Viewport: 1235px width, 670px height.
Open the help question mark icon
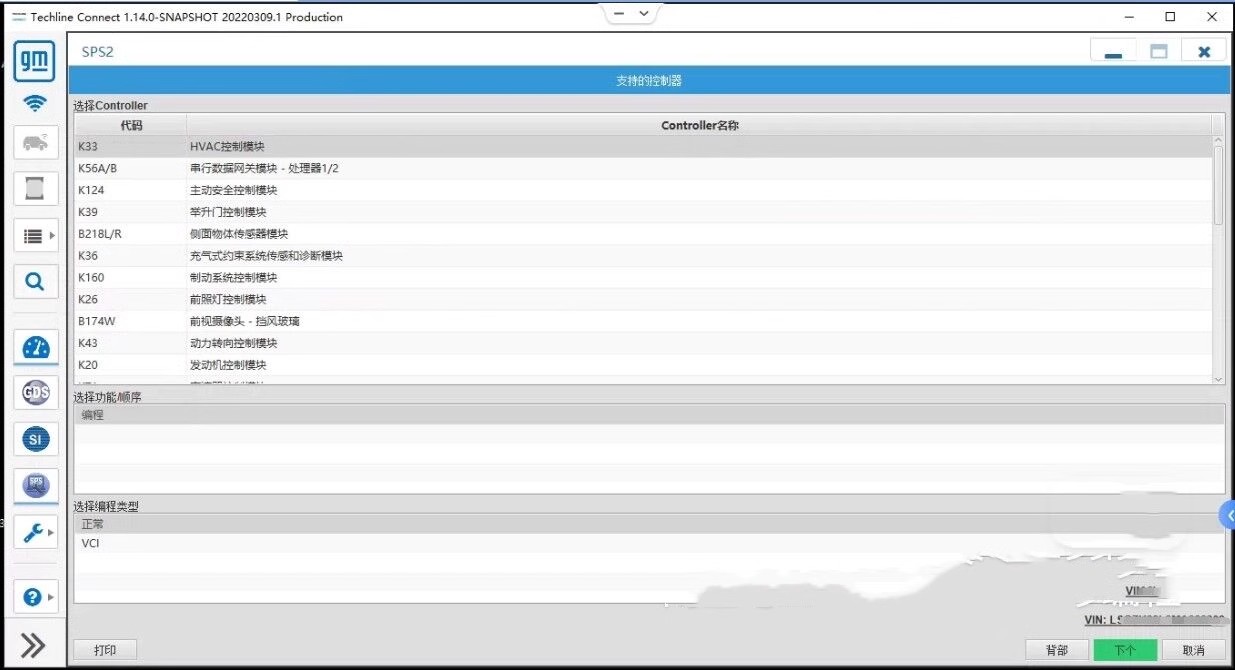32,597
